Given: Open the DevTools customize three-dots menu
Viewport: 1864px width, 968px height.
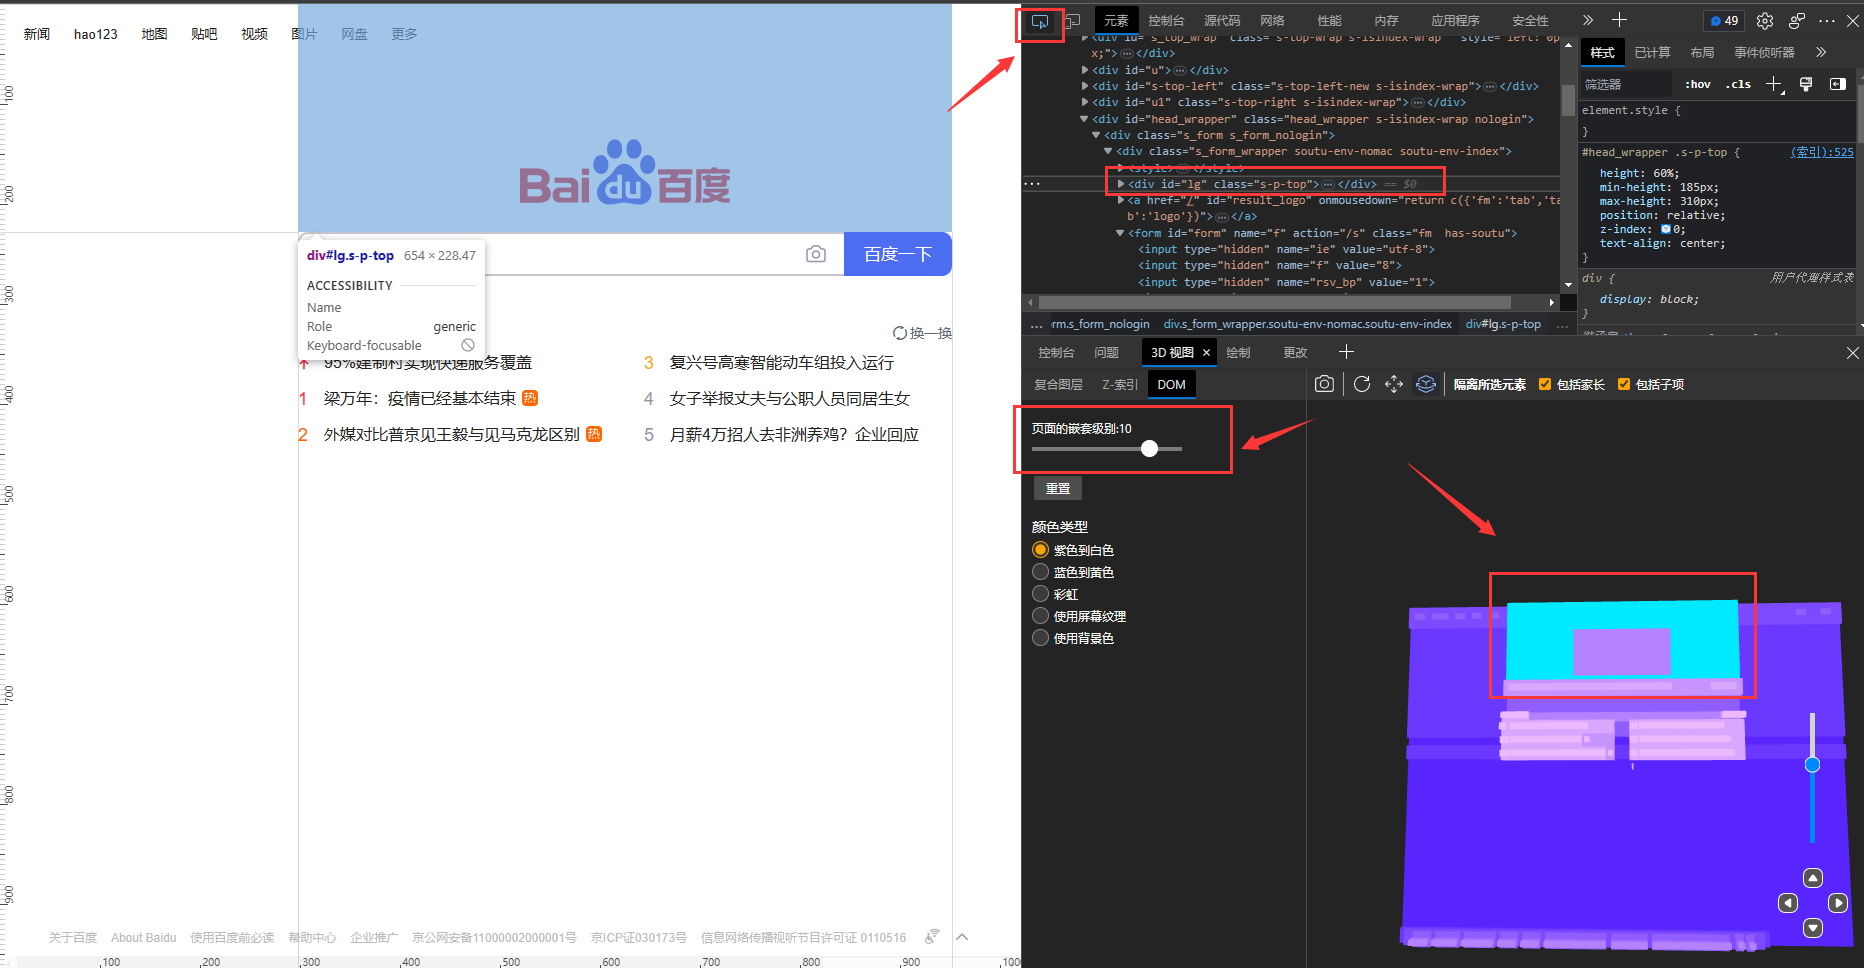Looking at the screenshot, I should 1827,21.
